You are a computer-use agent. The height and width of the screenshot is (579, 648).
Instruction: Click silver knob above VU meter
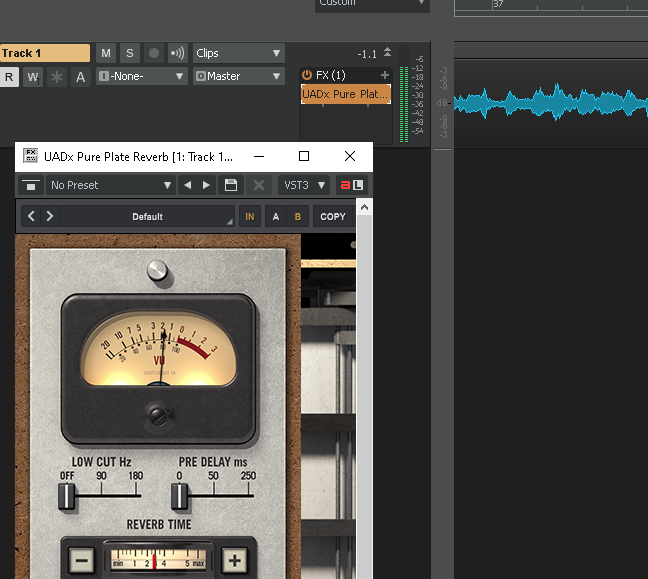157,271
